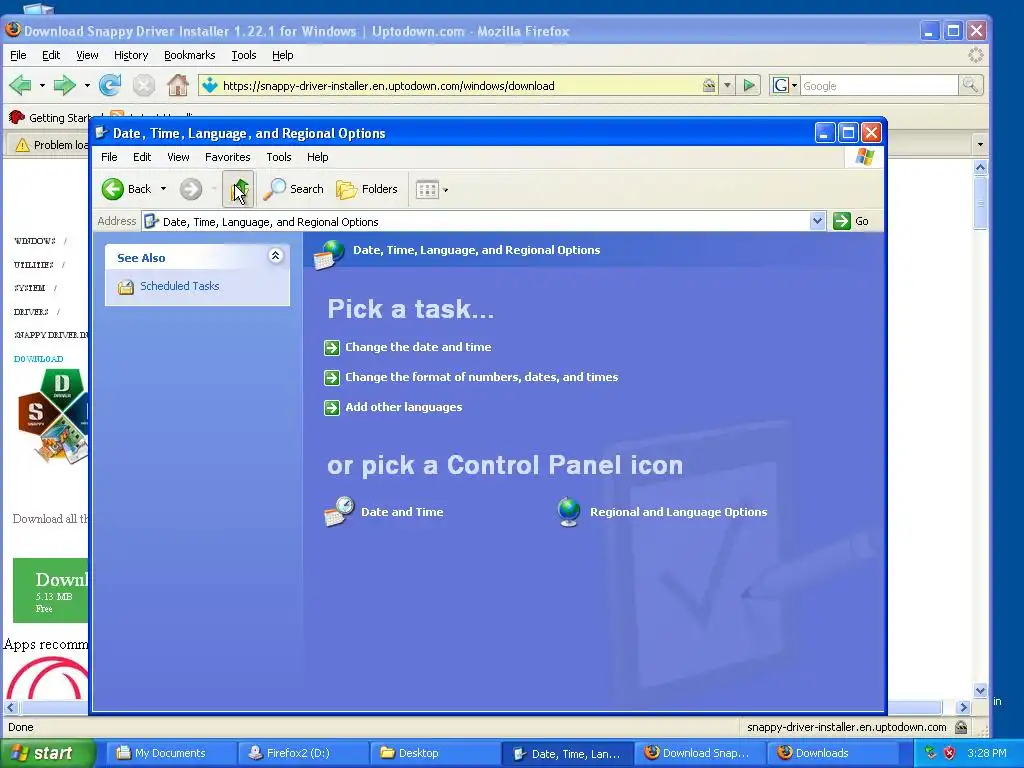Click arrow icon beside Change the format of numbers
This screenshot has width=1024, height=768.
[332, 377]
